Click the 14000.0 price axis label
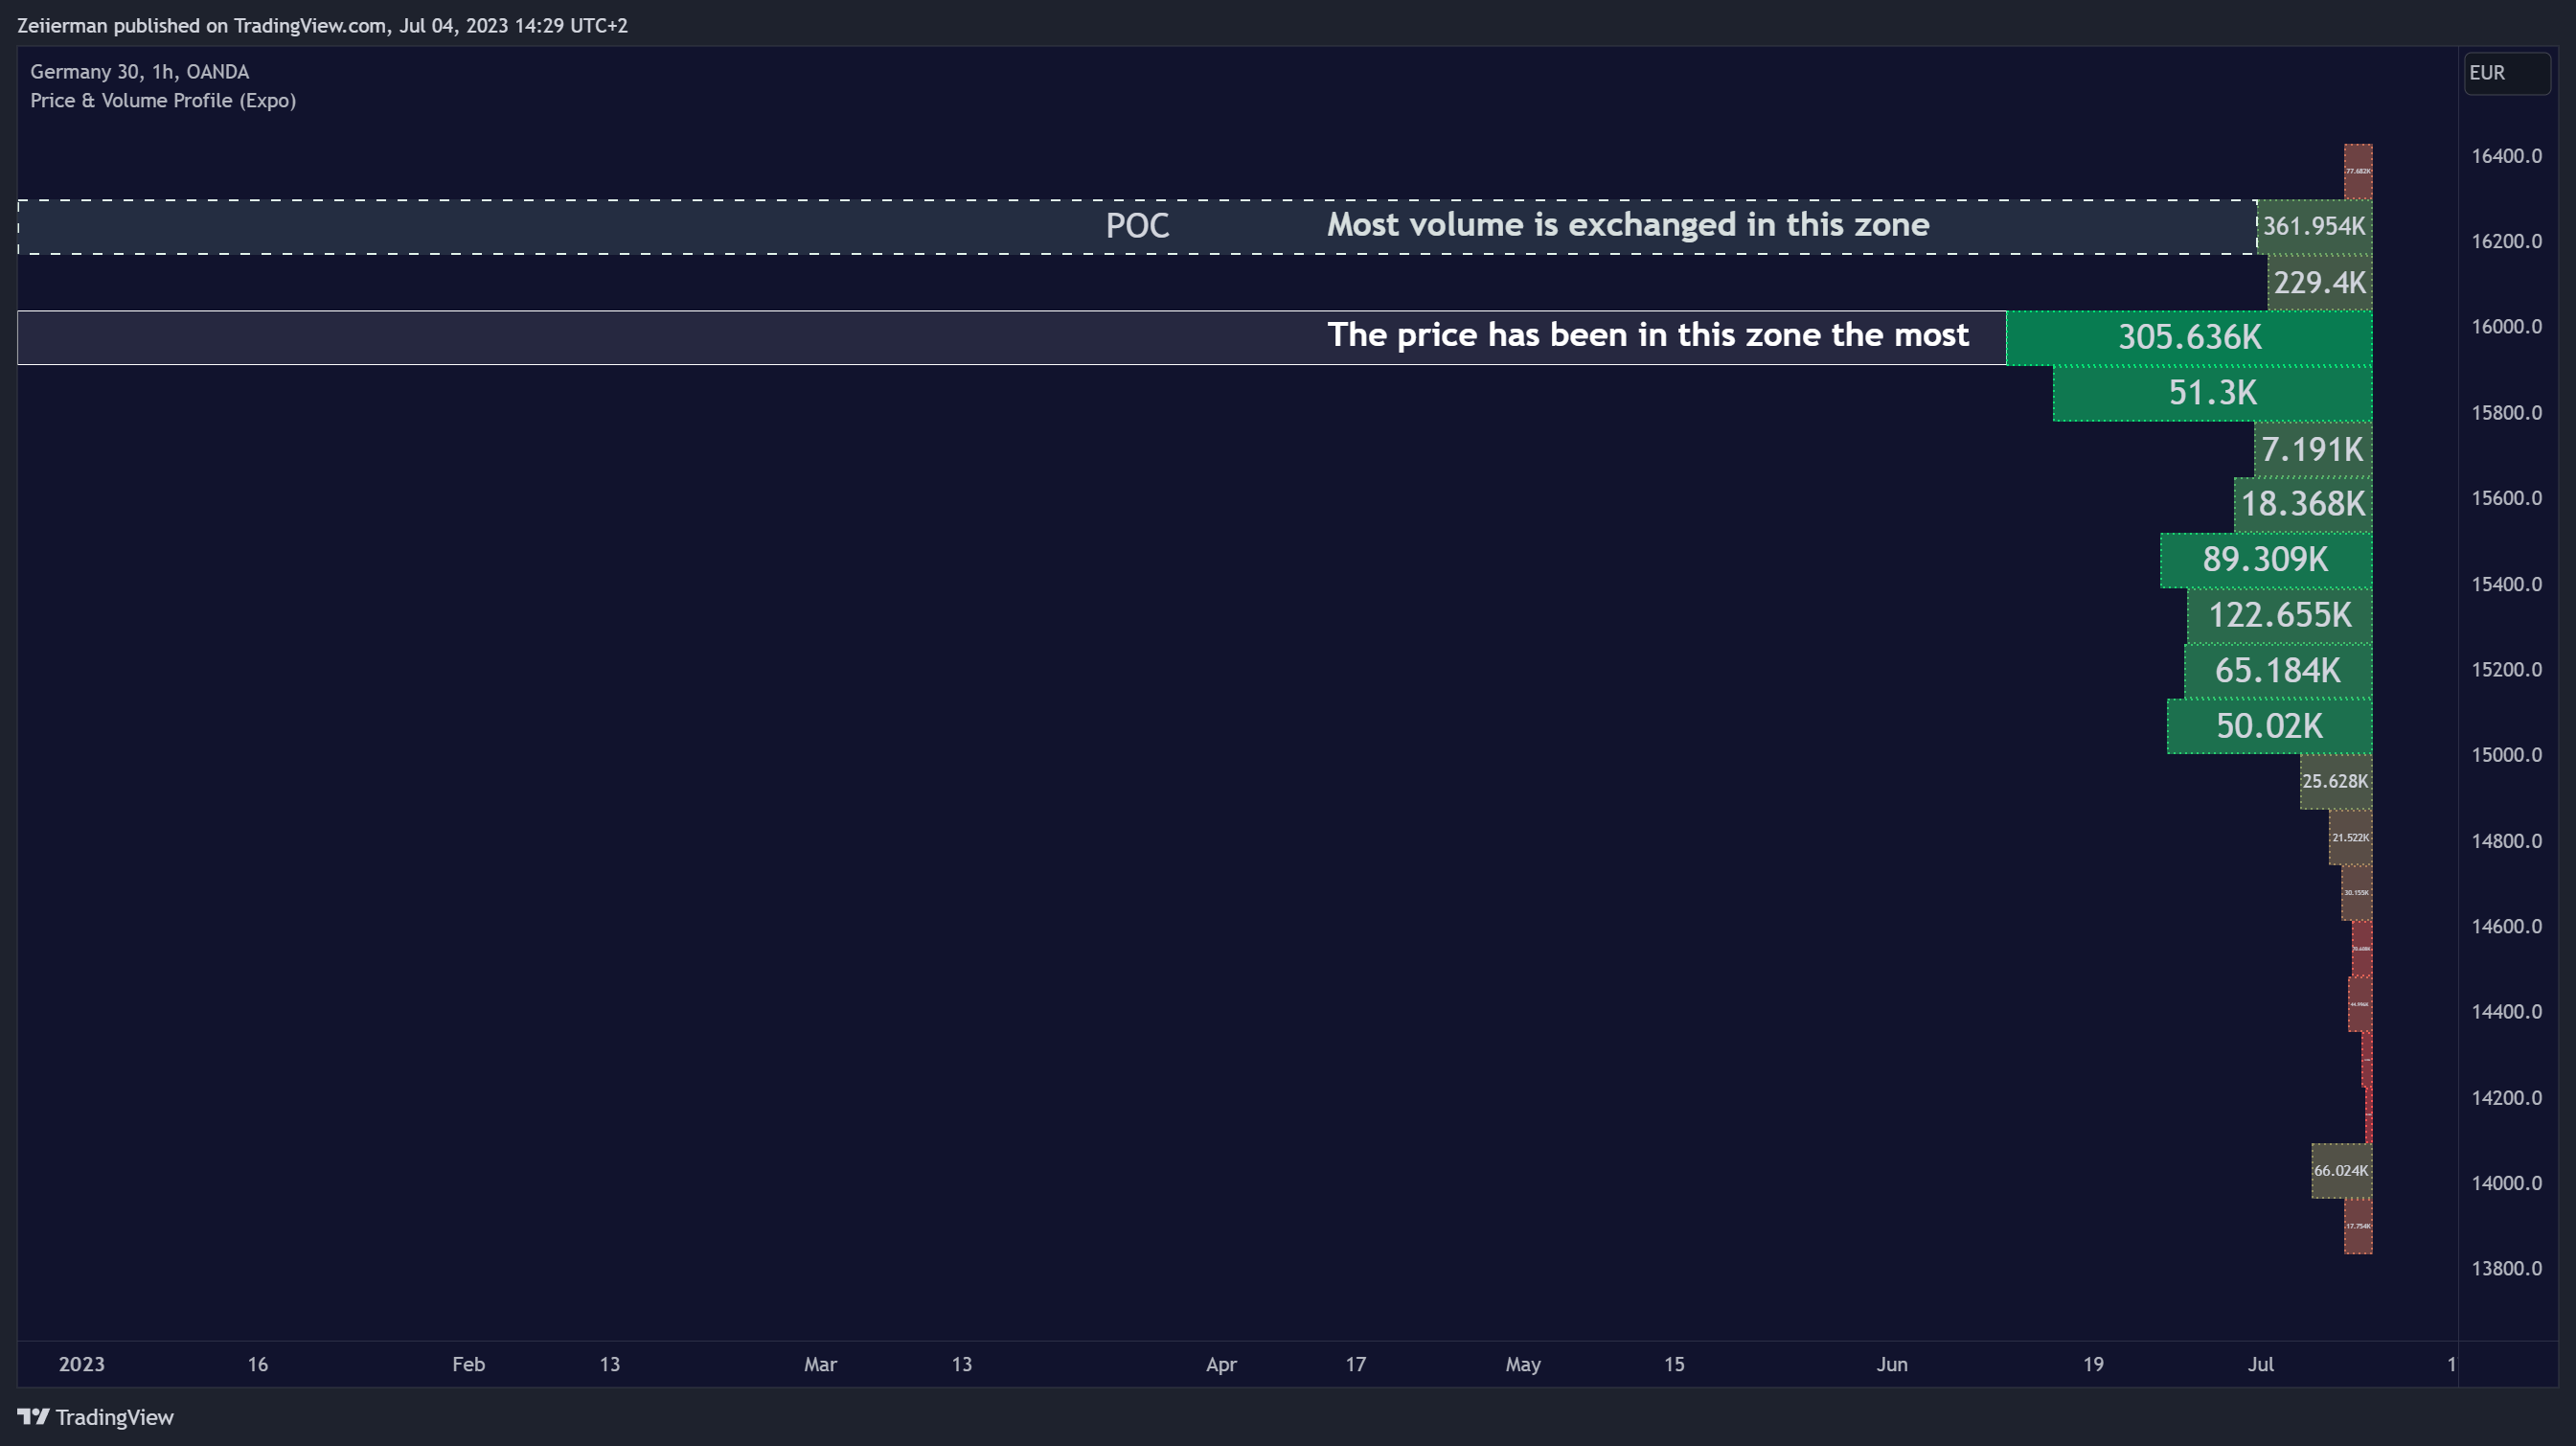The width and height of the screenshot is (2576, 1446). 2506,1183
